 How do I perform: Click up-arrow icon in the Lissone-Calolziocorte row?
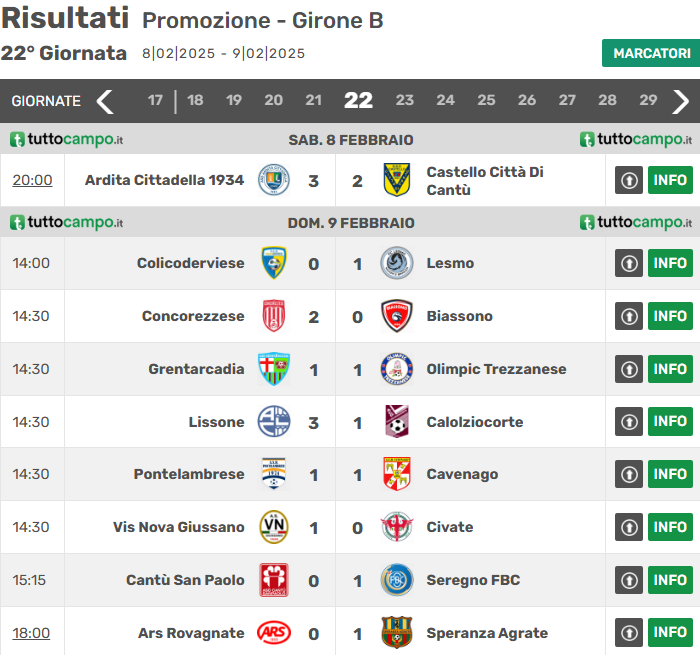tap(629, 422)
